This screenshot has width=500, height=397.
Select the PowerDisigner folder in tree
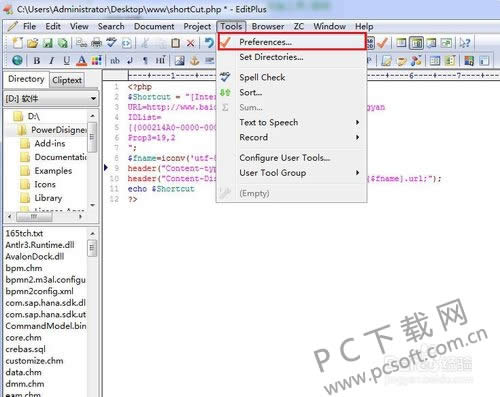(x=58, y=130)
